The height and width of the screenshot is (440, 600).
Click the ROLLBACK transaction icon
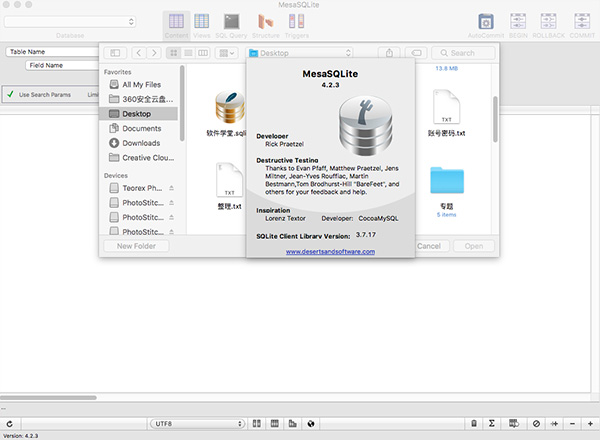548,26
